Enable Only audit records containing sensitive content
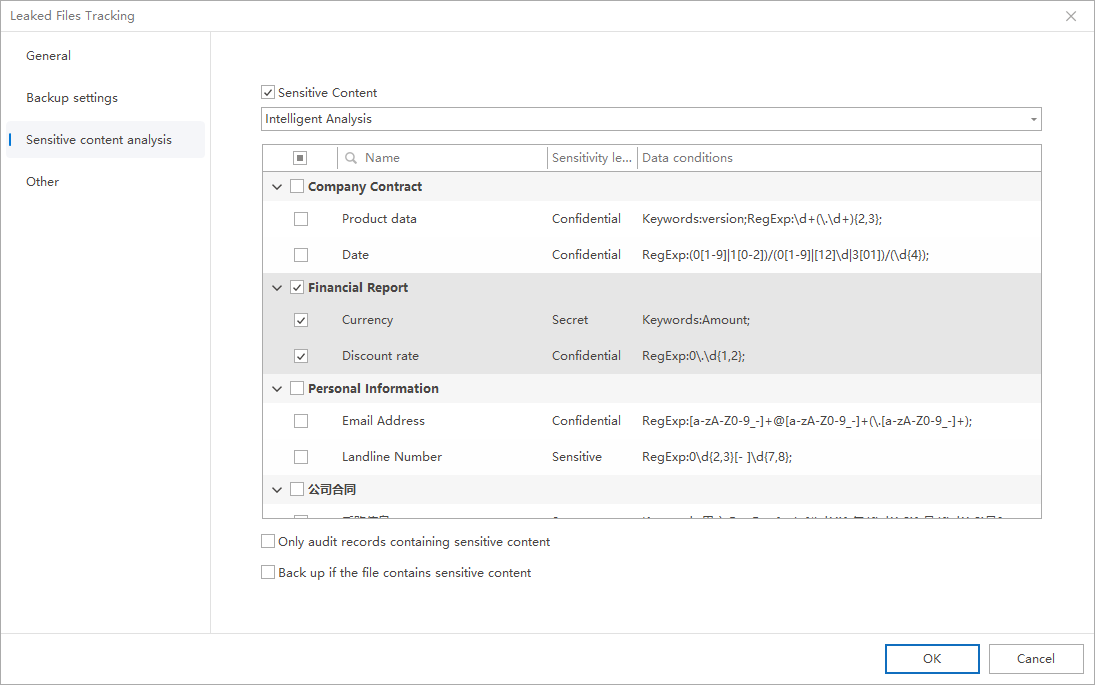 point(268,542)
